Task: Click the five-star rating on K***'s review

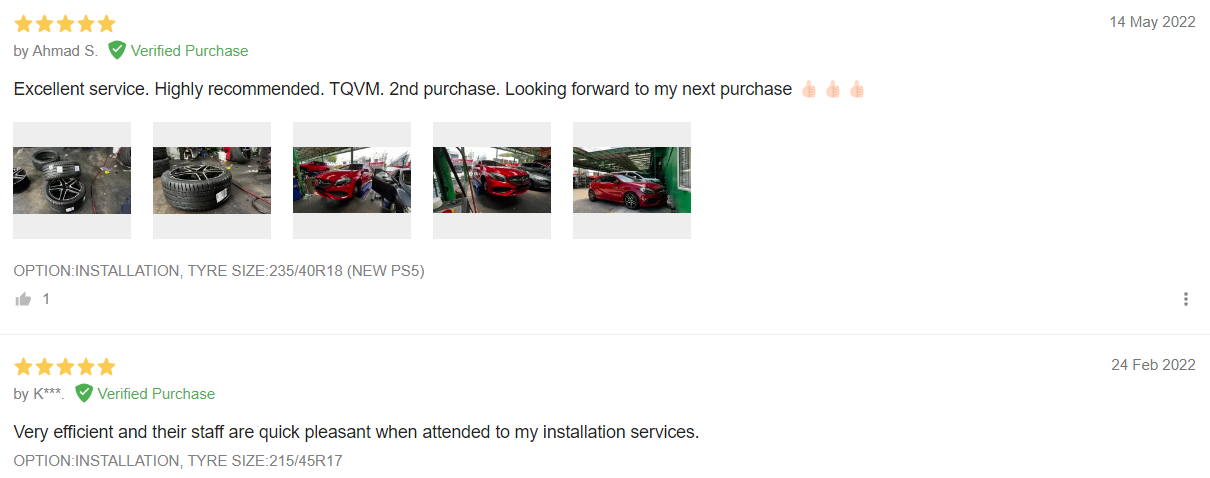Action: click(x=65, y=366)
